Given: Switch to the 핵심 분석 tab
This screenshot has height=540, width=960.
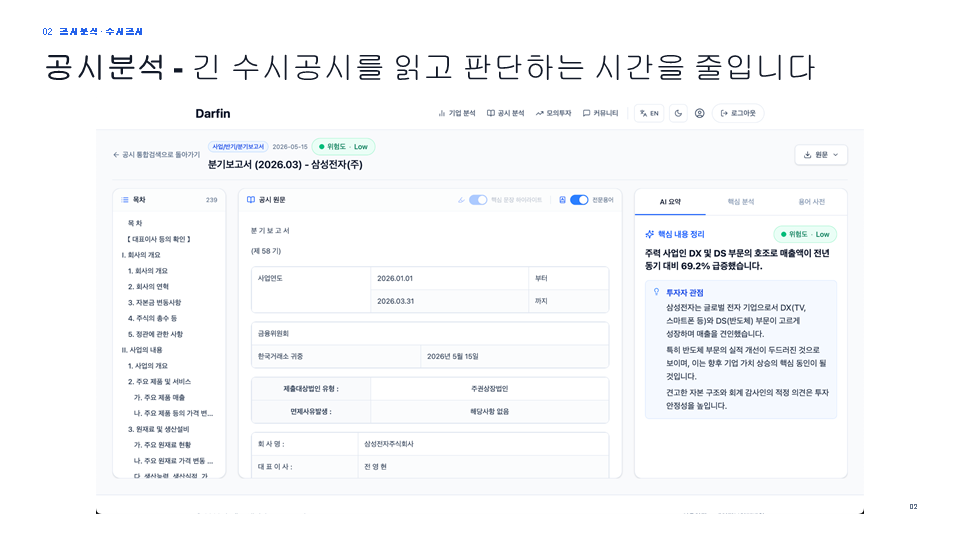Looking at the screenshot, I should click(x=741, y=201).
